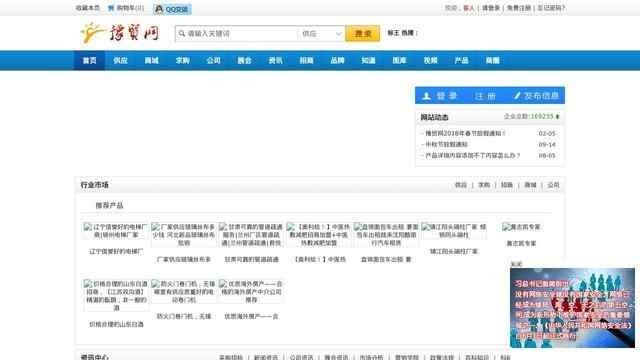This screenshot has width=640, height=360.
Task: Open the 山东白酒 product thumbnail
Action: pos(116,296)
